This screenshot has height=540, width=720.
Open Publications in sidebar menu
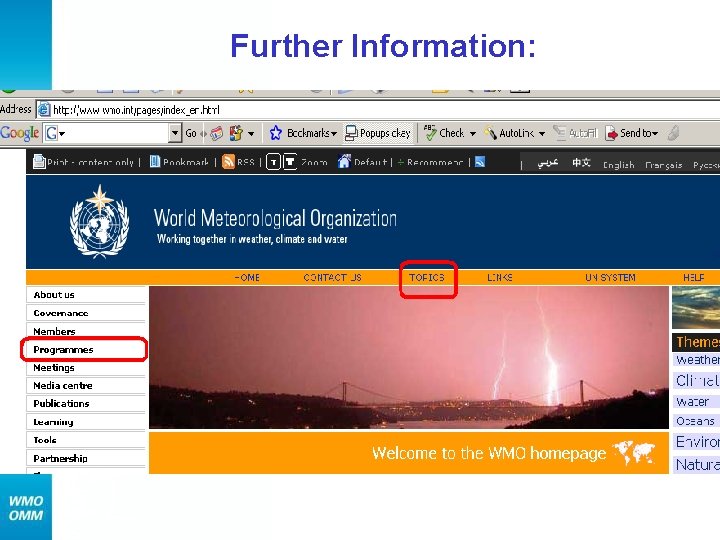pos(86,403)
